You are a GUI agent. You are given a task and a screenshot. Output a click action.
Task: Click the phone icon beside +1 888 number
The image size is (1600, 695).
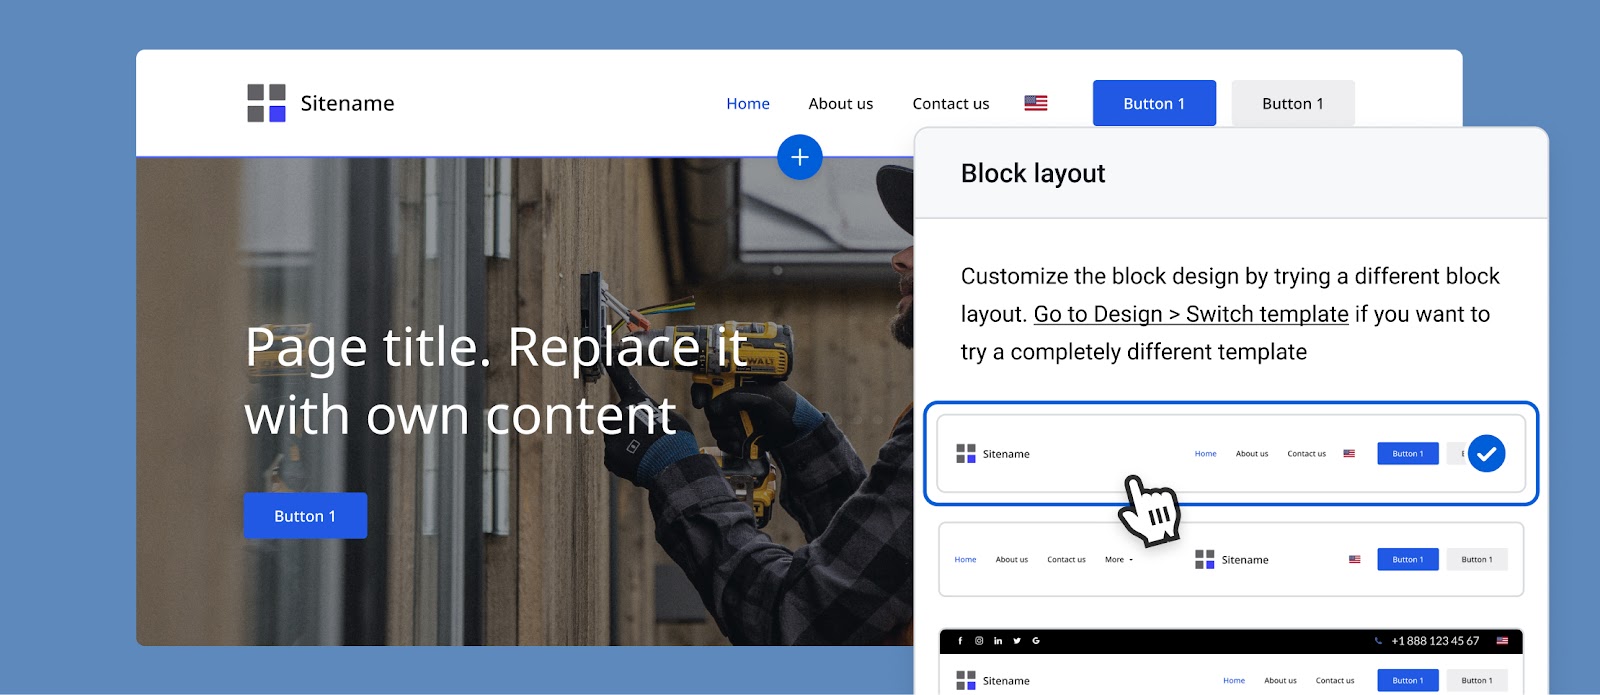1378,641
